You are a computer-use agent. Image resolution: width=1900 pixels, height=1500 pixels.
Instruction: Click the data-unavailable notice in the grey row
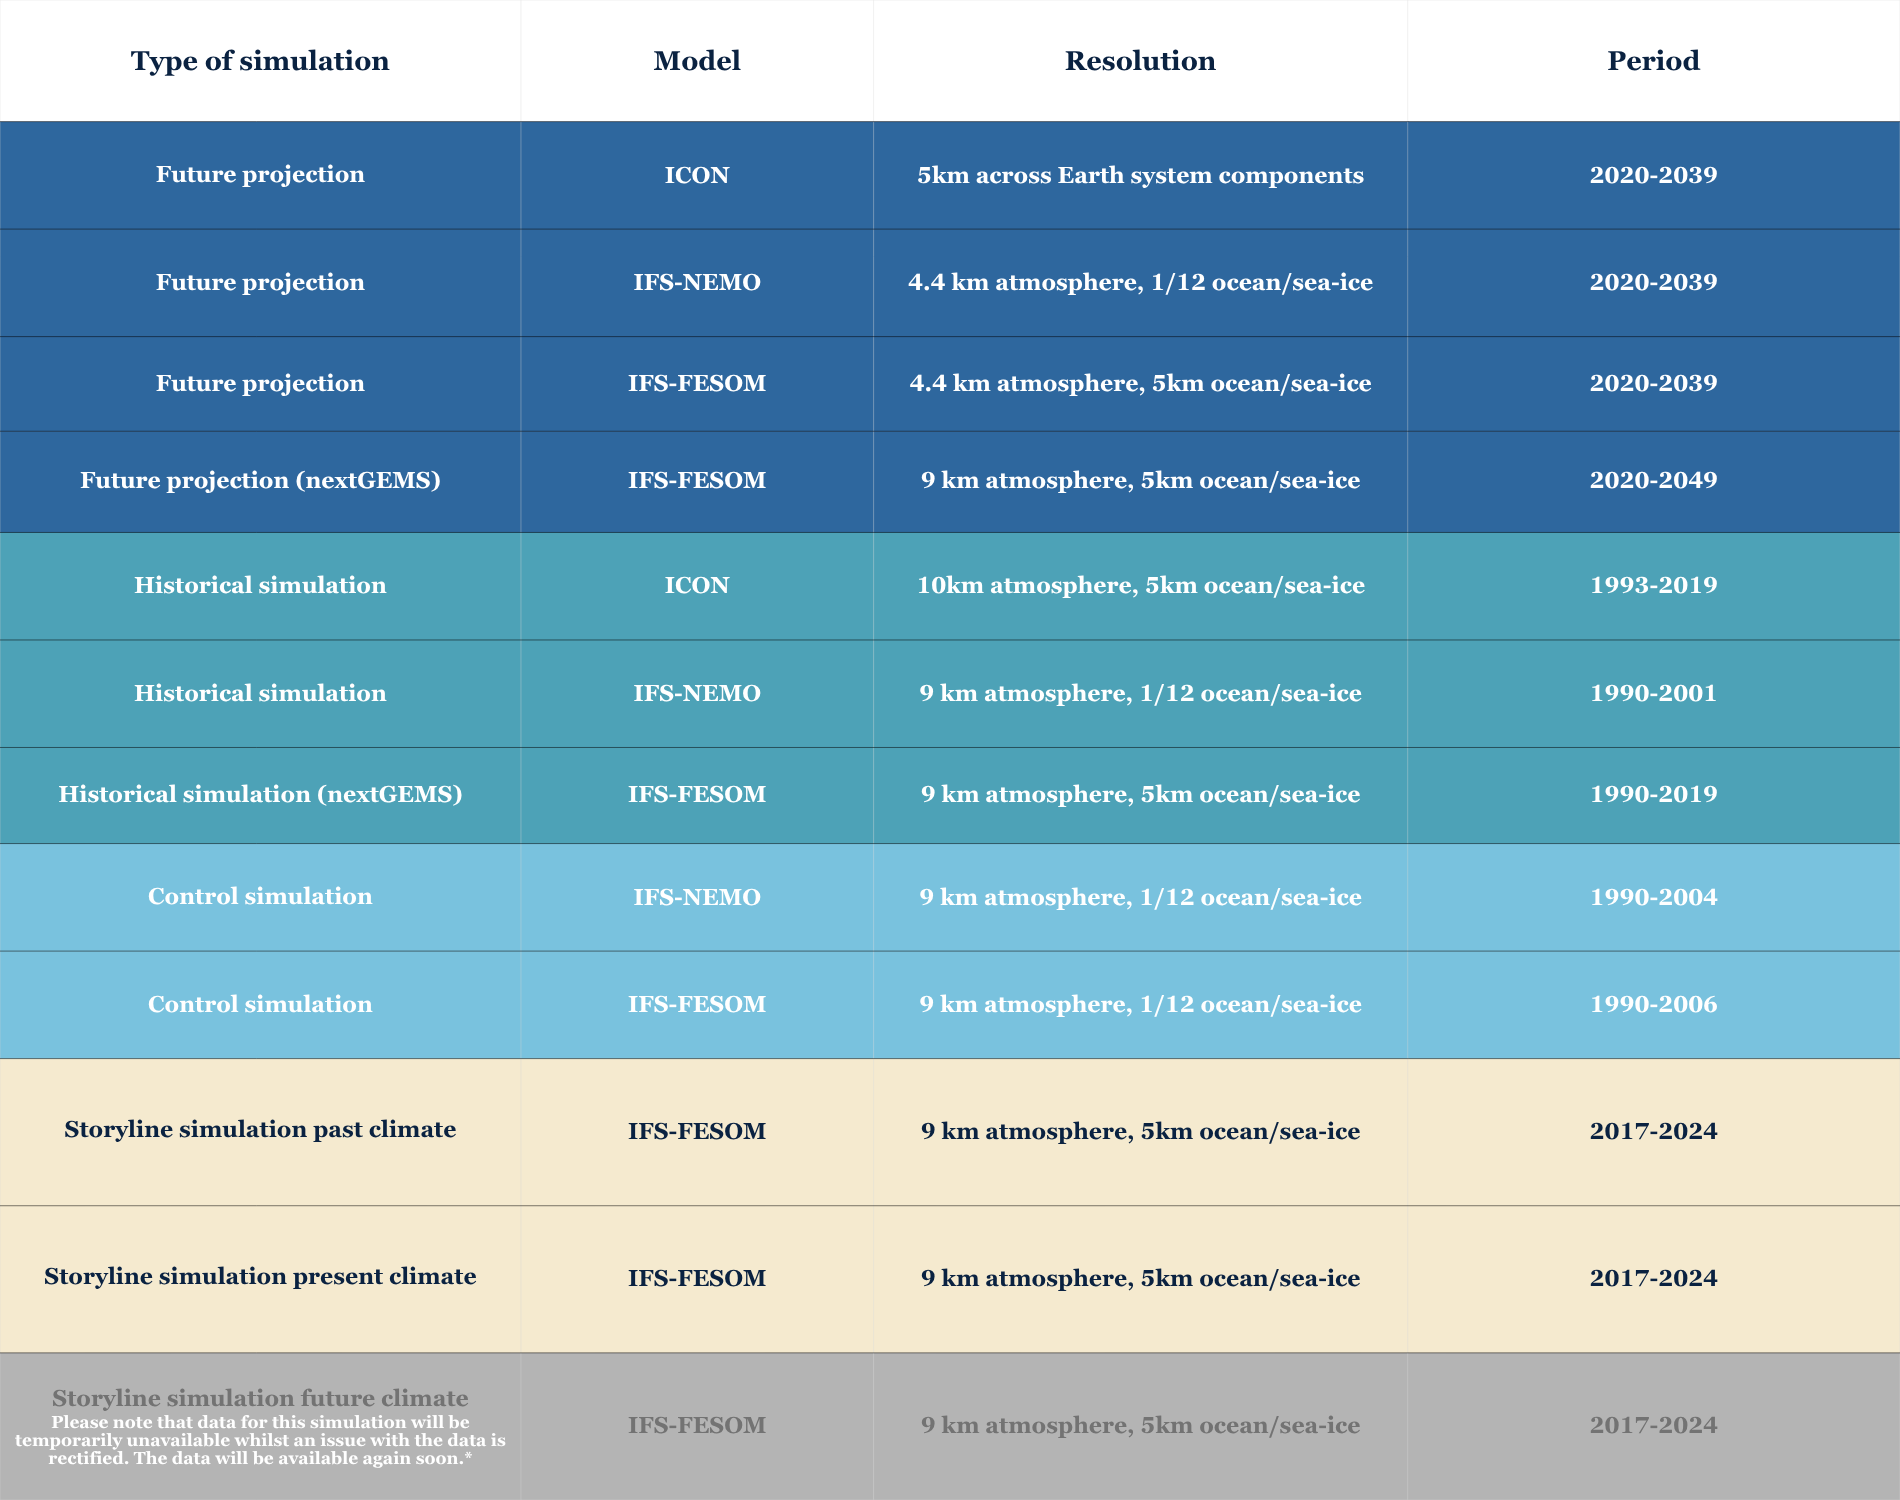(x=260, y=1440)
